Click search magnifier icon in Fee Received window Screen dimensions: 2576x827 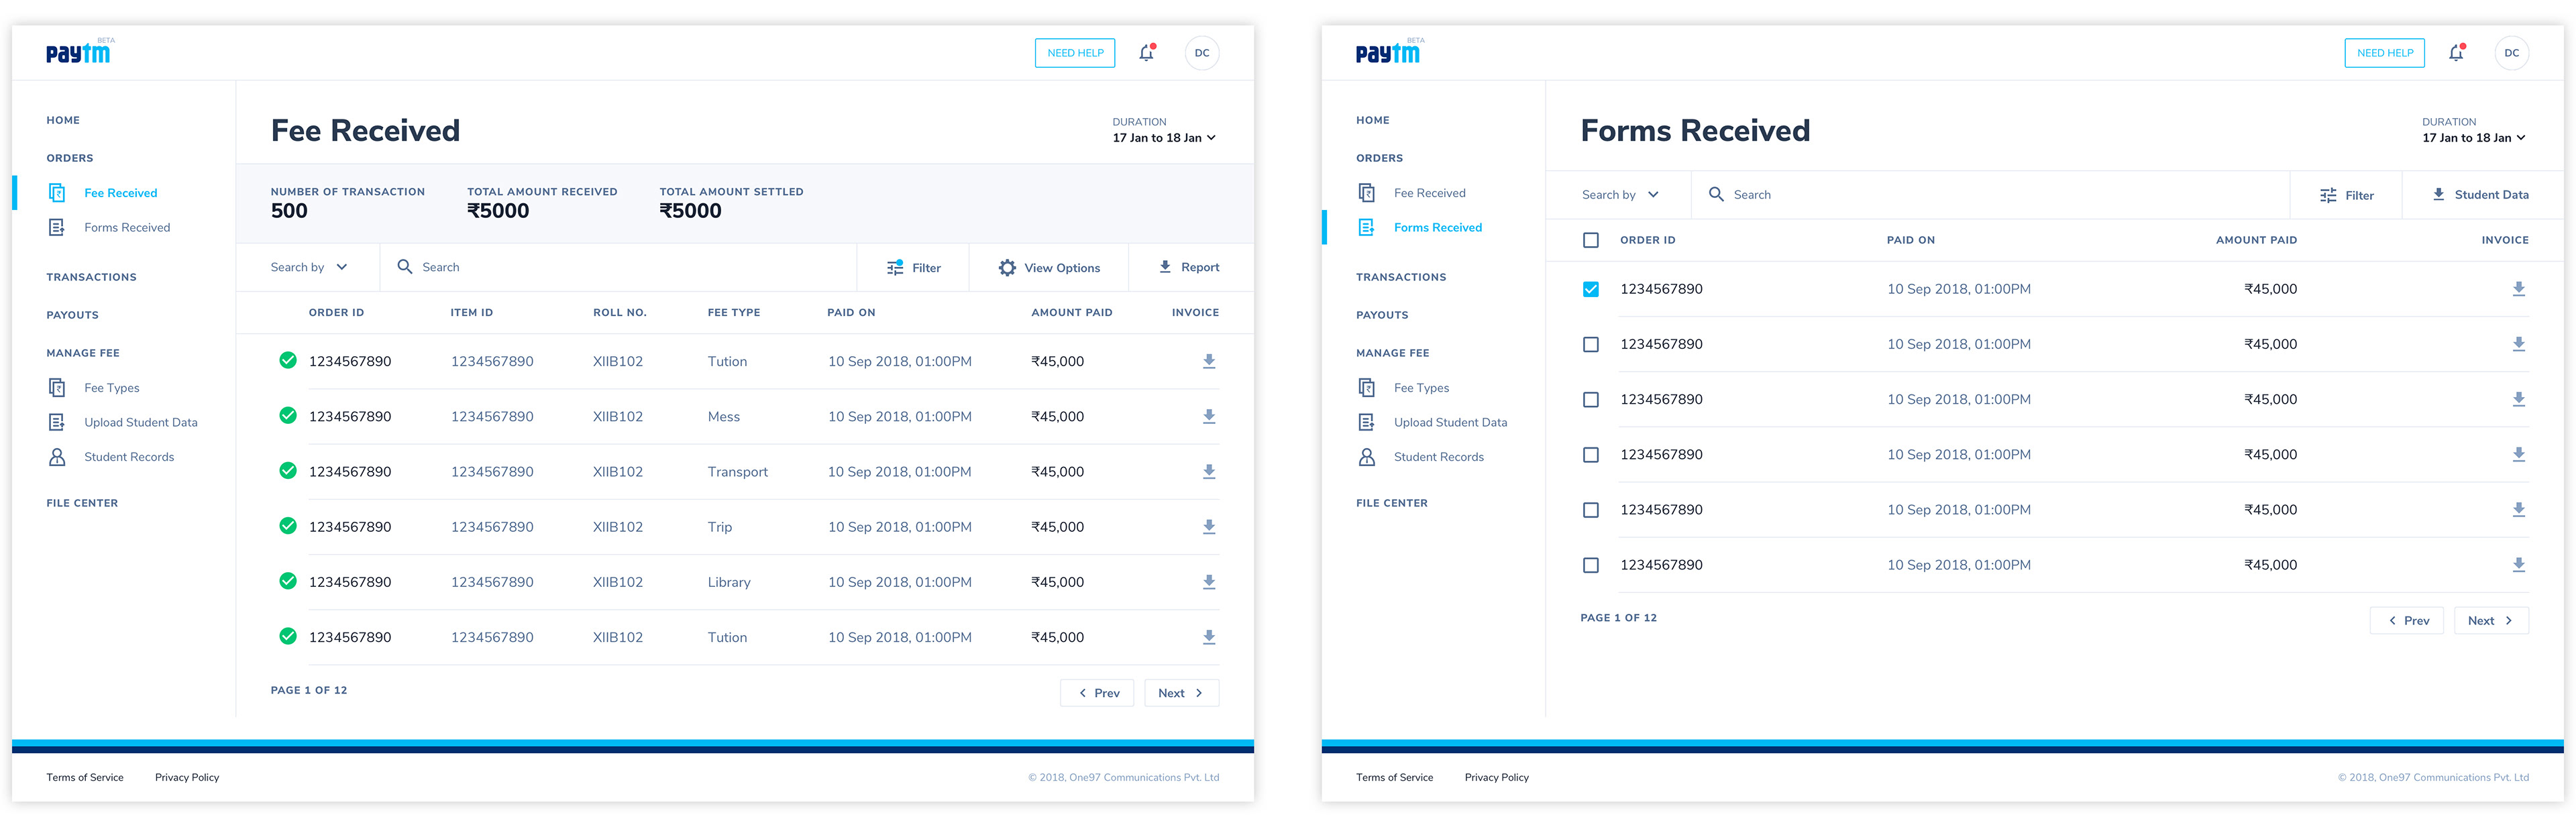coord(405,267)
